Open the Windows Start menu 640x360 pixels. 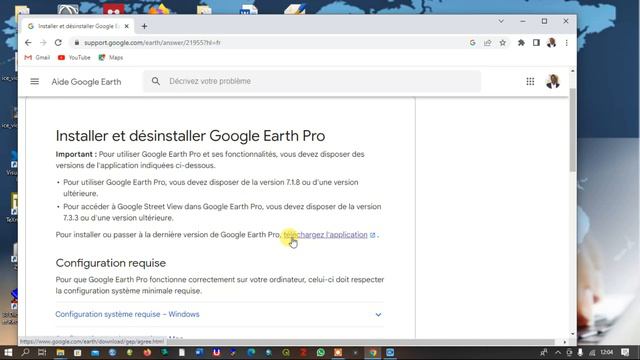(x=8, y=352)
